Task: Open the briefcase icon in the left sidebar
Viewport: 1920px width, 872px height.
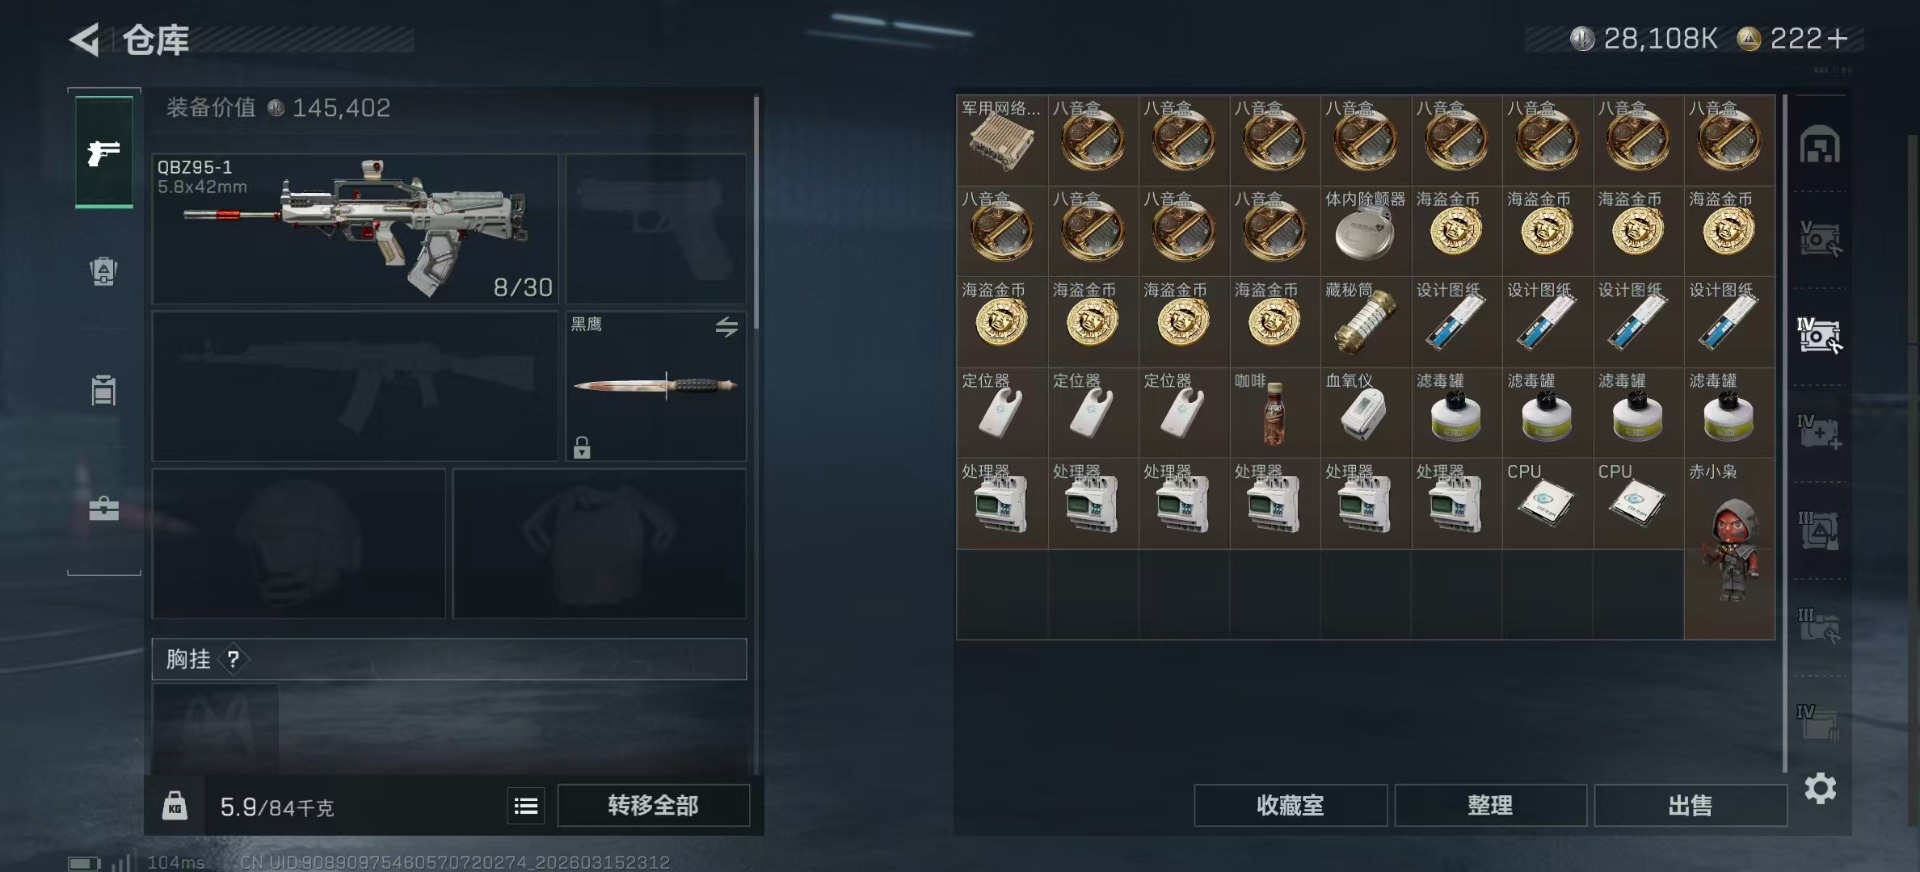Action: (104, 508)
